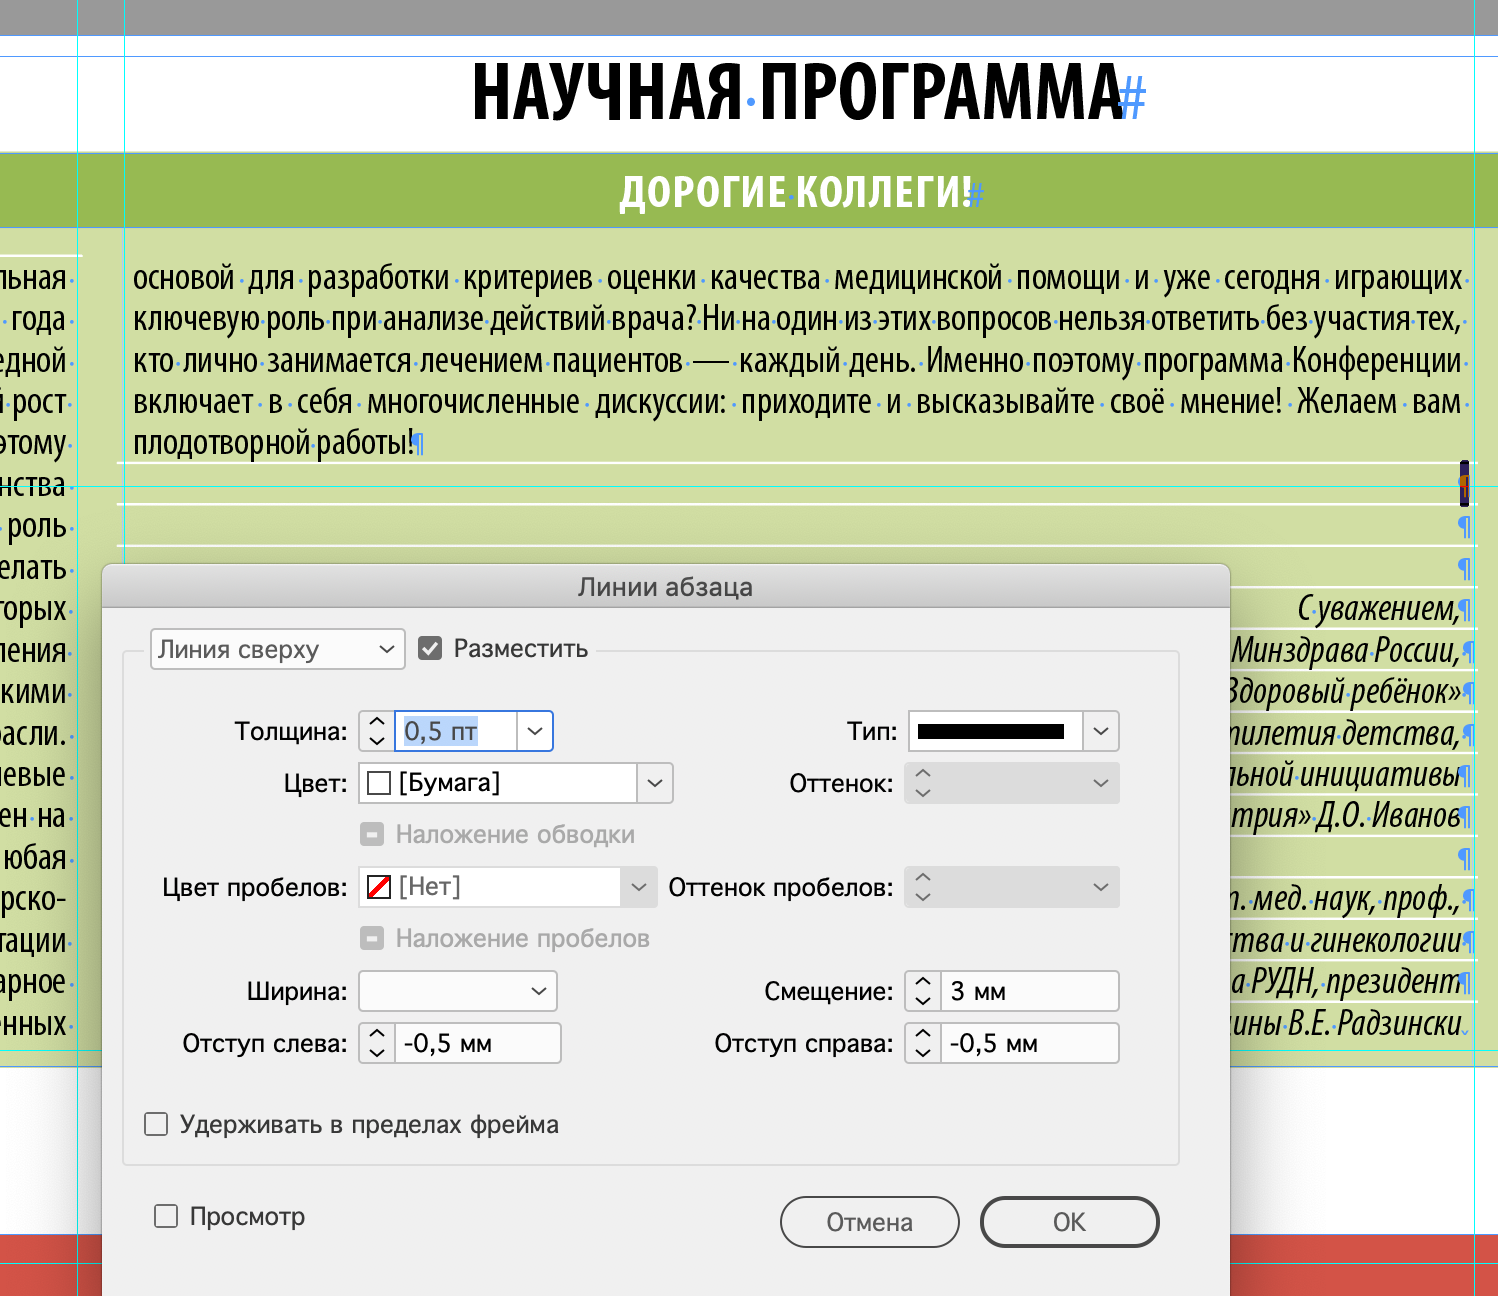
Task: Click the 'С уважением,' line in the document
Action: pos(1378,608)
